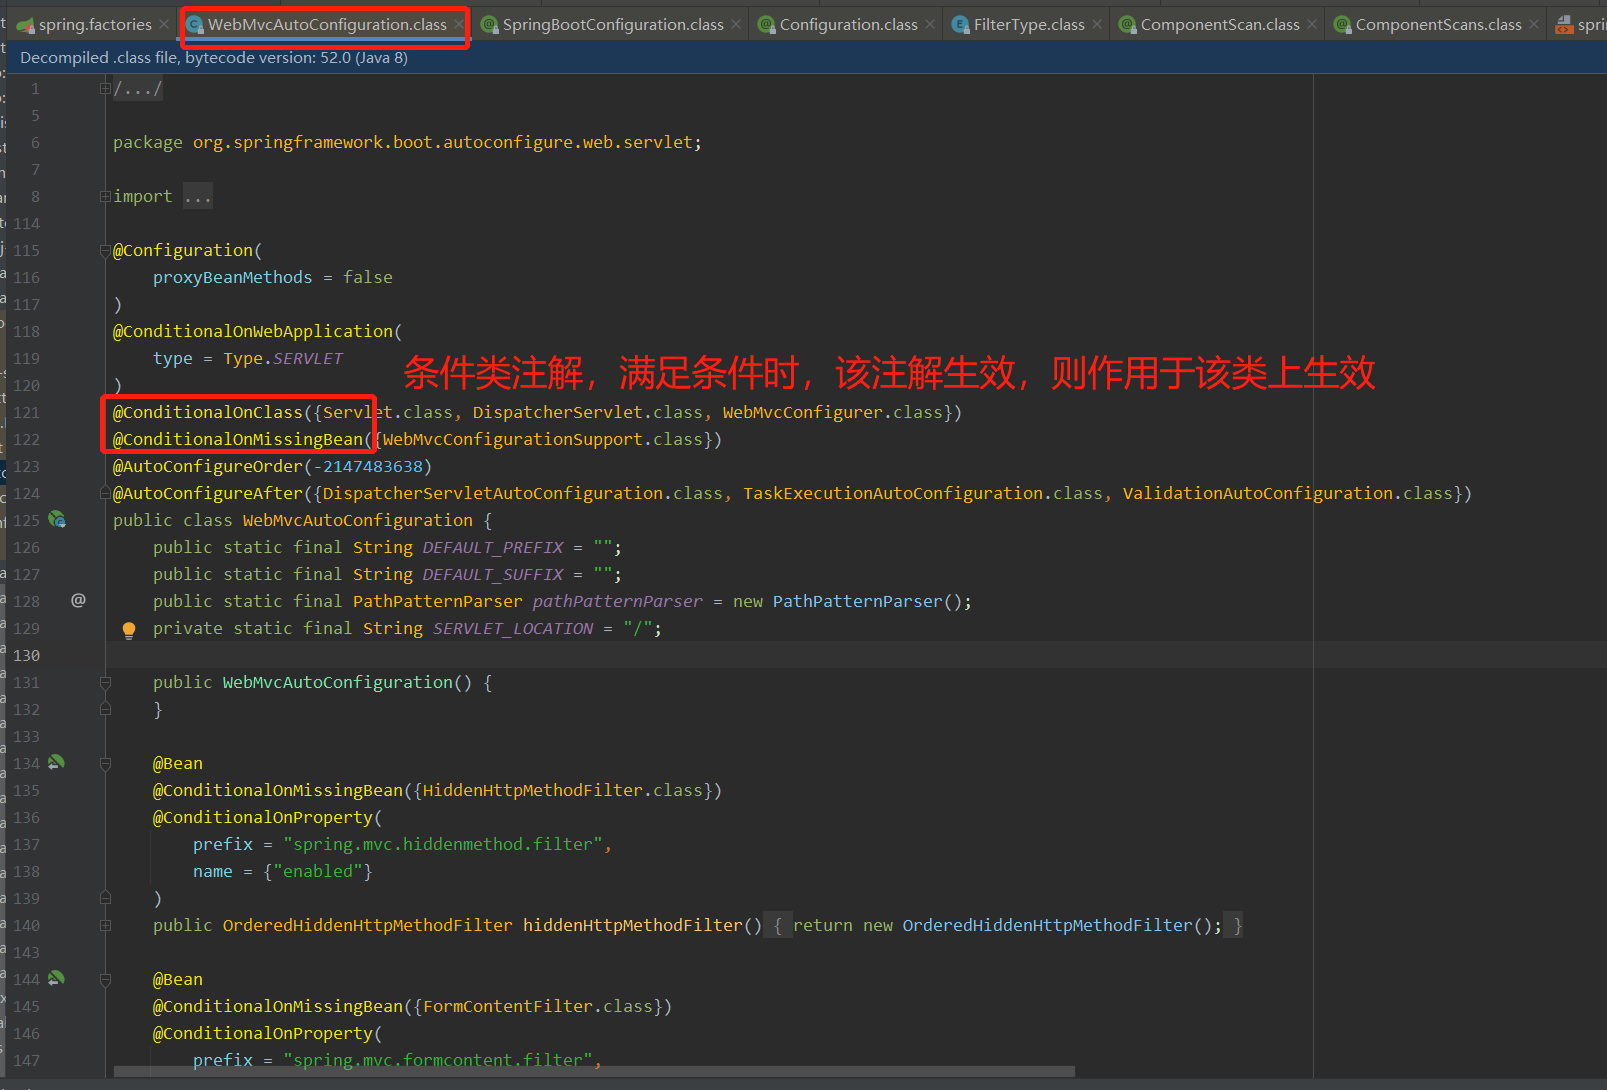Switch to Configuration.class tab
1607x1090 pixels.
coord(848,24)
